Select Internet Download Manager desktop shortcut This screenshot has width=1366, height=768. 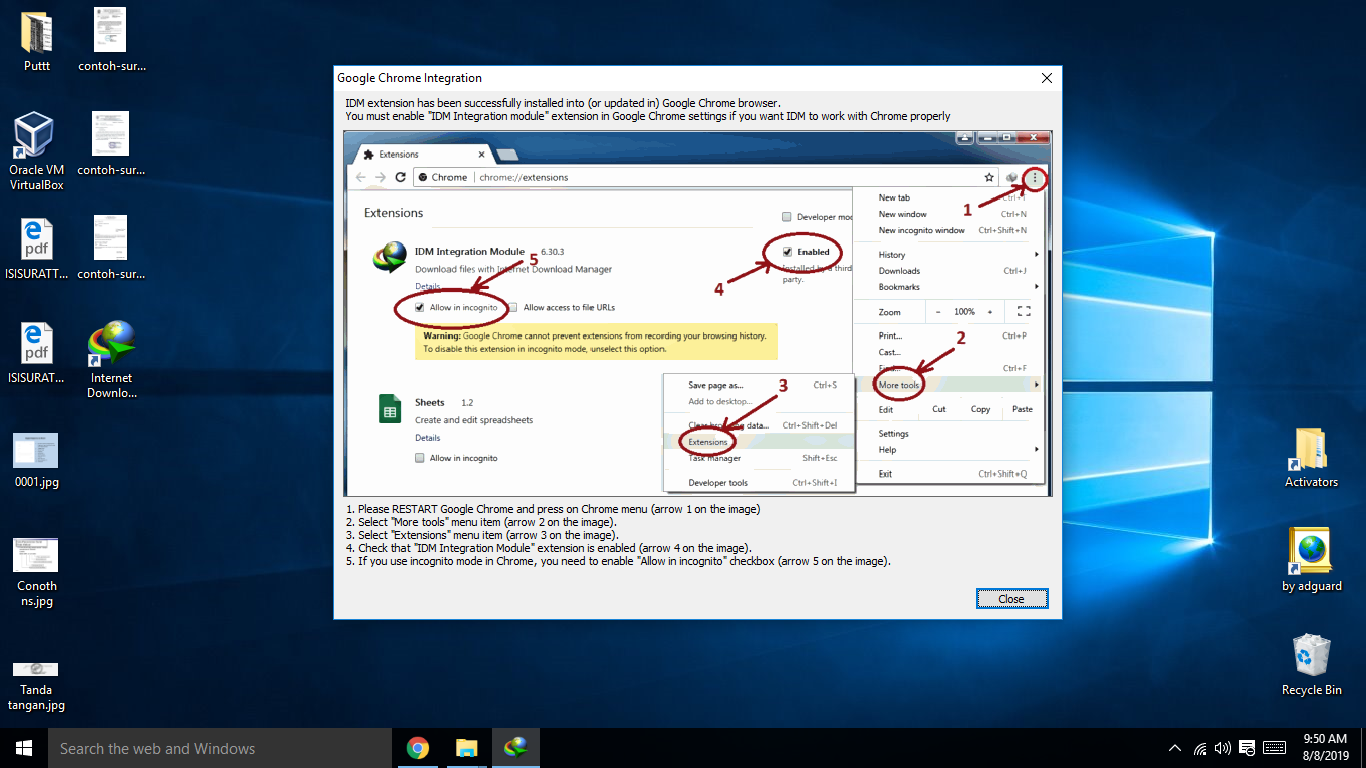click(x=111, y=360)
